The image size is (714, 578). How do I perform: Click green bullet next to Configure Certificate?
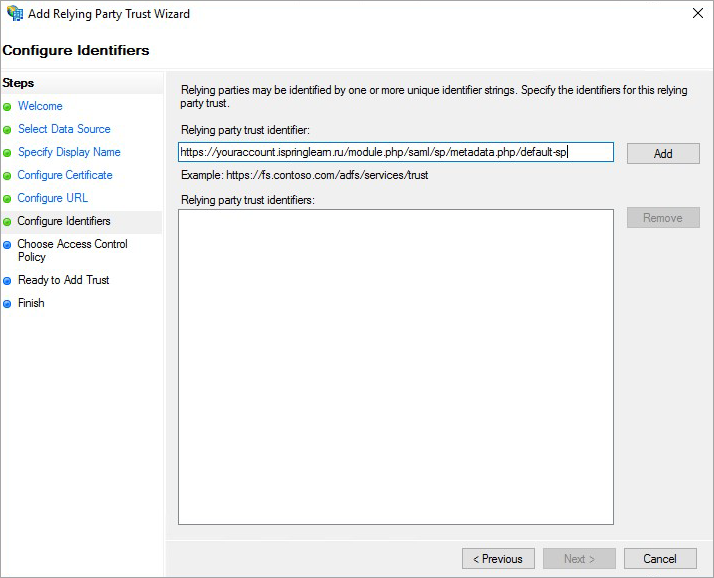7,176
